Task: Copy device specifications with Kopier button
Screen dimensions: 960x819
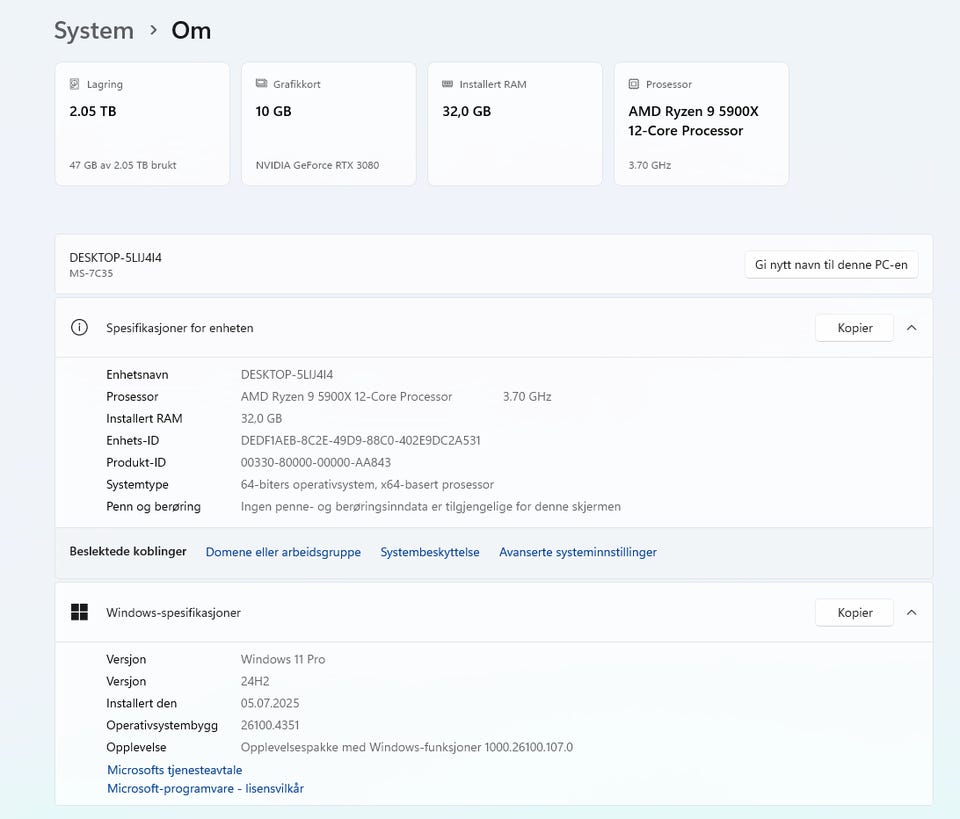Action: (854, 328)
